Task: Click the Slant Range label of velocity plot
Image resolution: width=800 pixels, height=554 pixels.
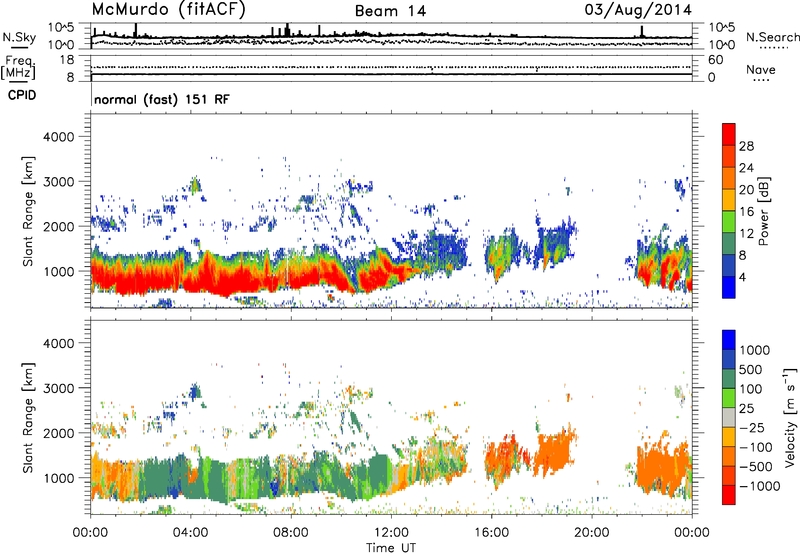Action: 28,418
